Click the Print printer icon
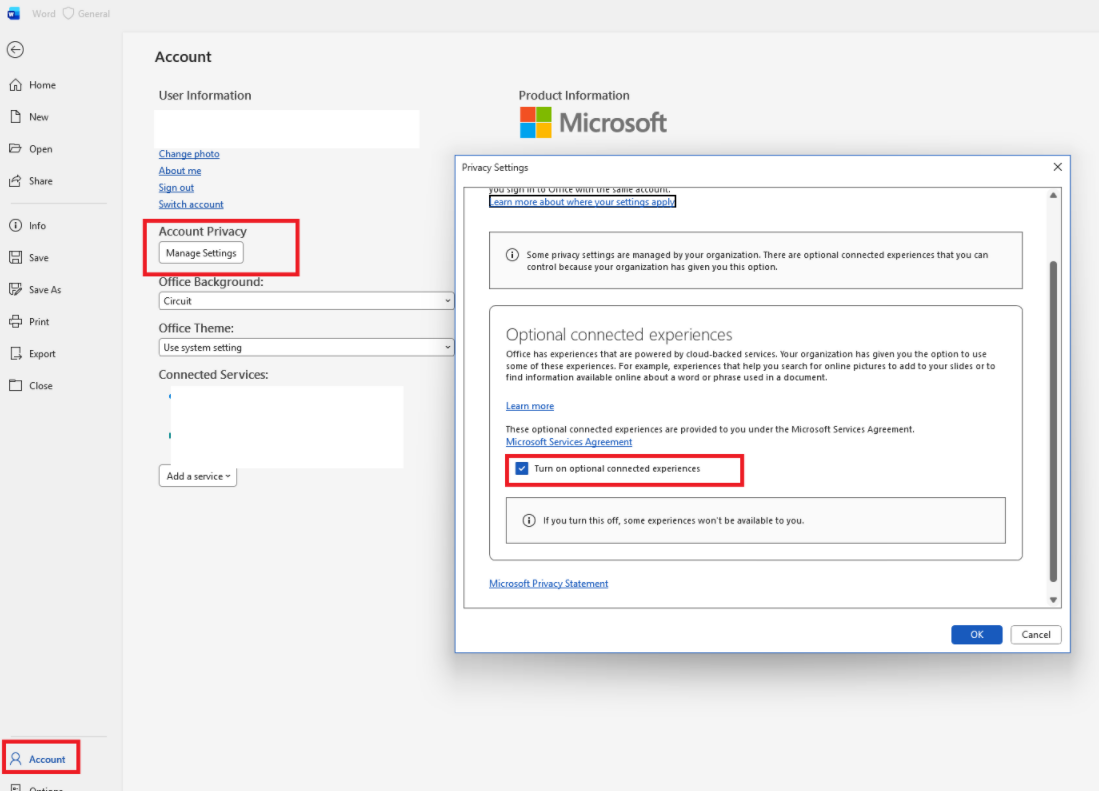 (x=15, y=322)
